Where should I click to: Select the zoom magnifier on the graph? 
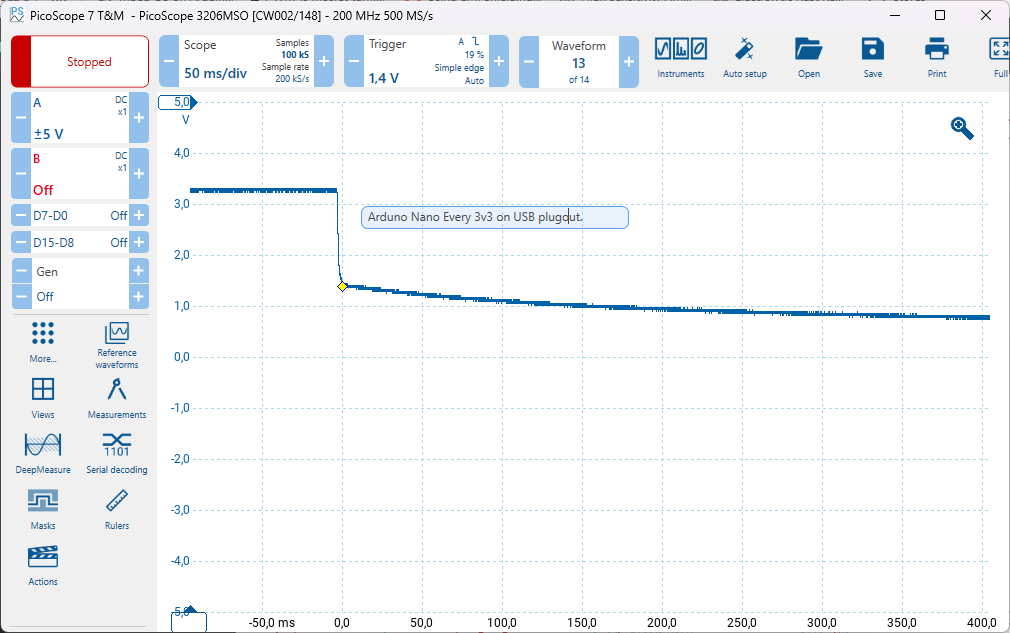[x=961, y=127]
